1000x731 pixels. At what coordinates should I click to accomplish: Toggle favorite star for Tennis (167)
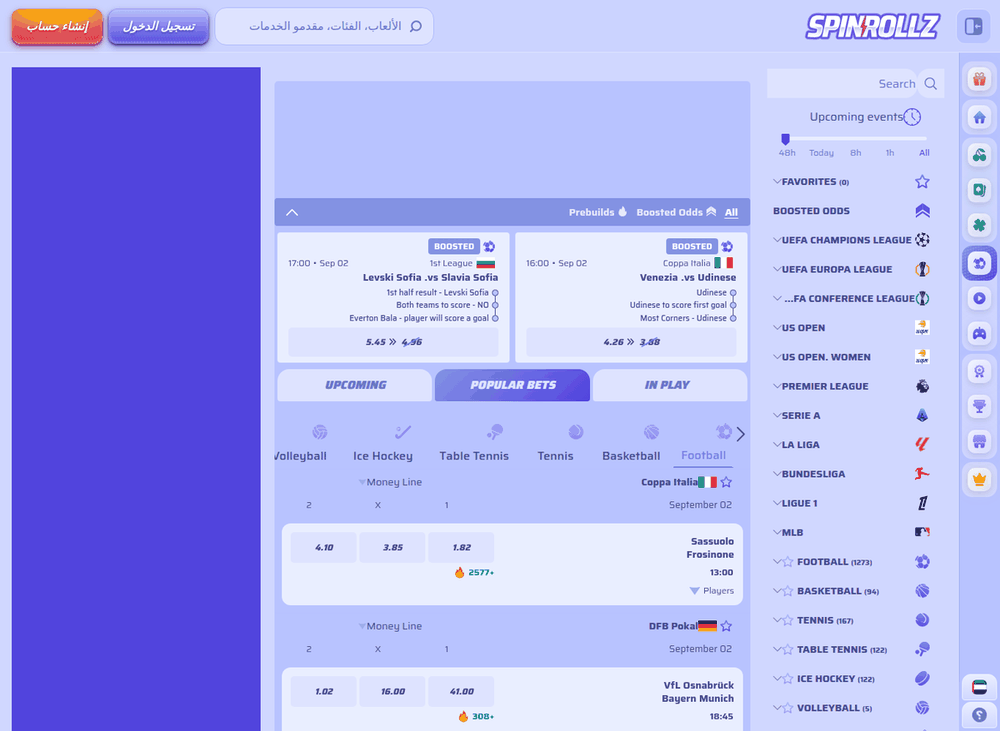[x=788, y=621]
